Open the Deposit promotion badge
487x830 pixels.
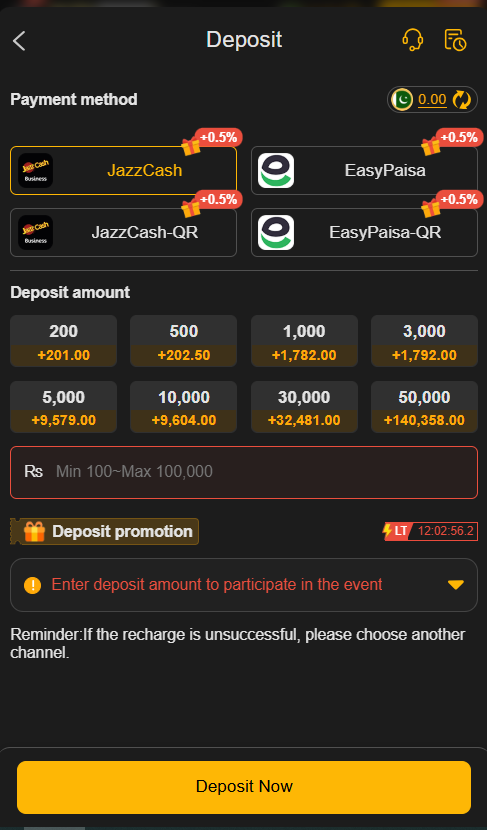104,531
